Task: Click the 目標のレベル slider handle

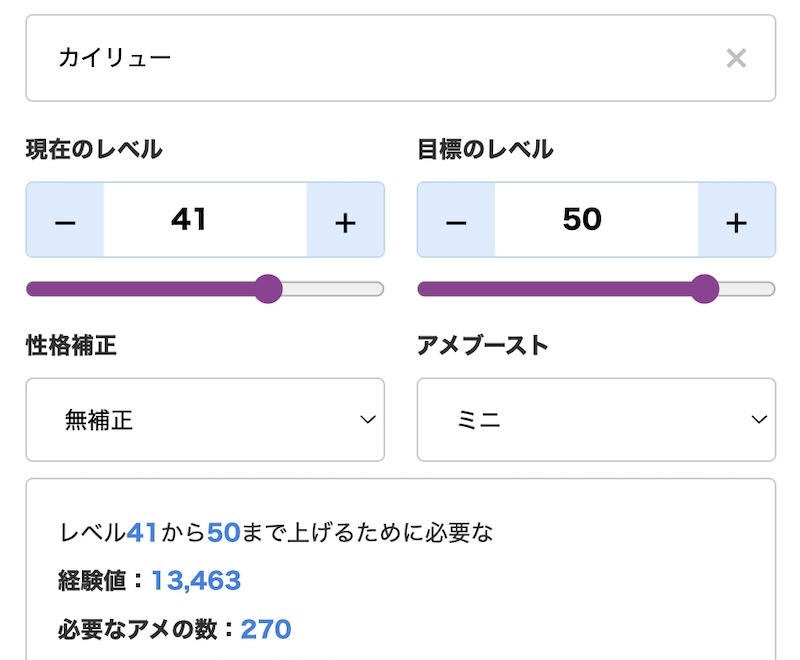Action: point(707,289)
